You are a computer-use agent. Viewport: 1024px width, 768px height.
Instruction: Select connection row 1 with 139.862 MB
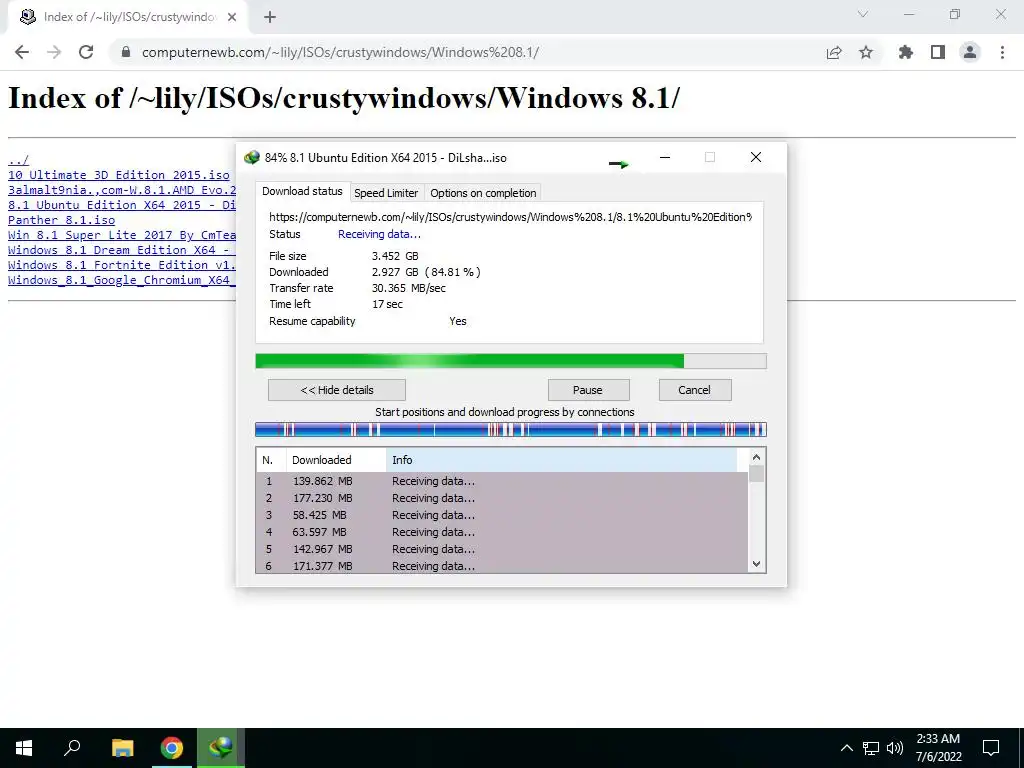click(502, 481)
